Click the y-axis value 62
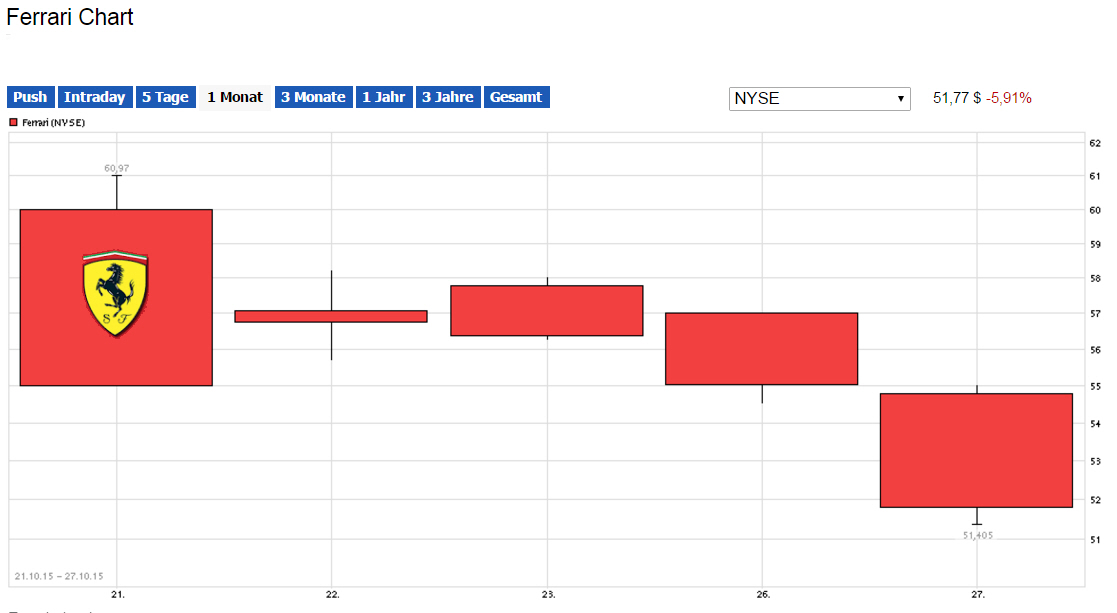1117x613 pixels. 1095,143
